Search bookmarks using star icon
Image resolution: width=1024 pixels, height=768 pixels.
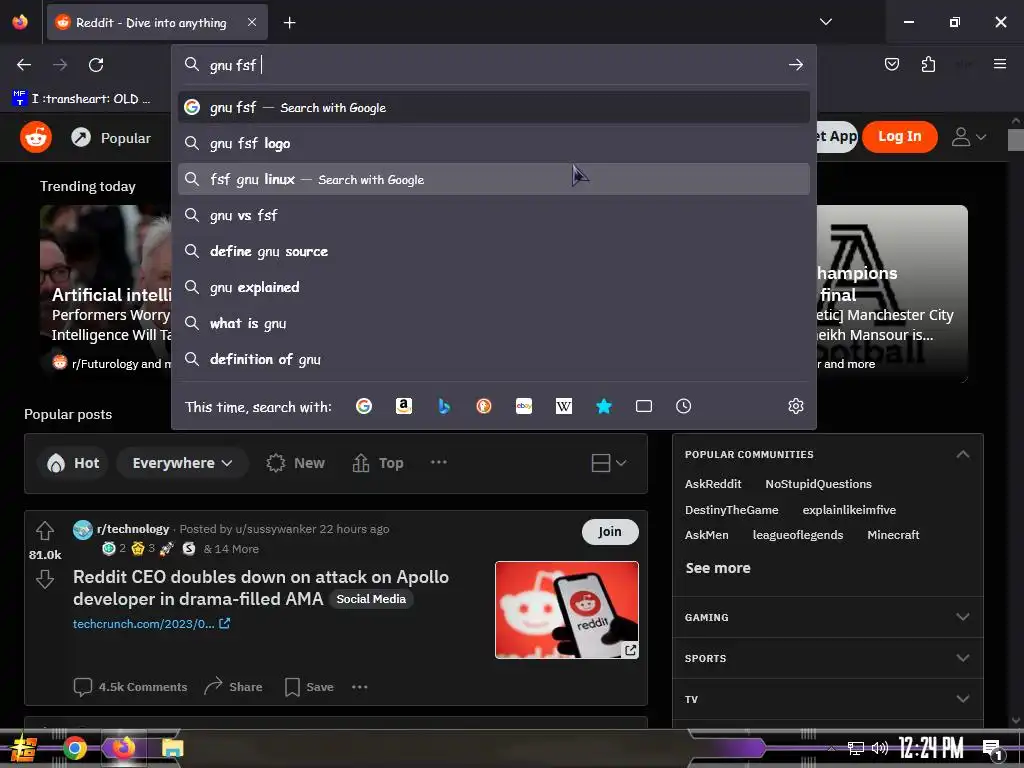(x=604, y=406)
